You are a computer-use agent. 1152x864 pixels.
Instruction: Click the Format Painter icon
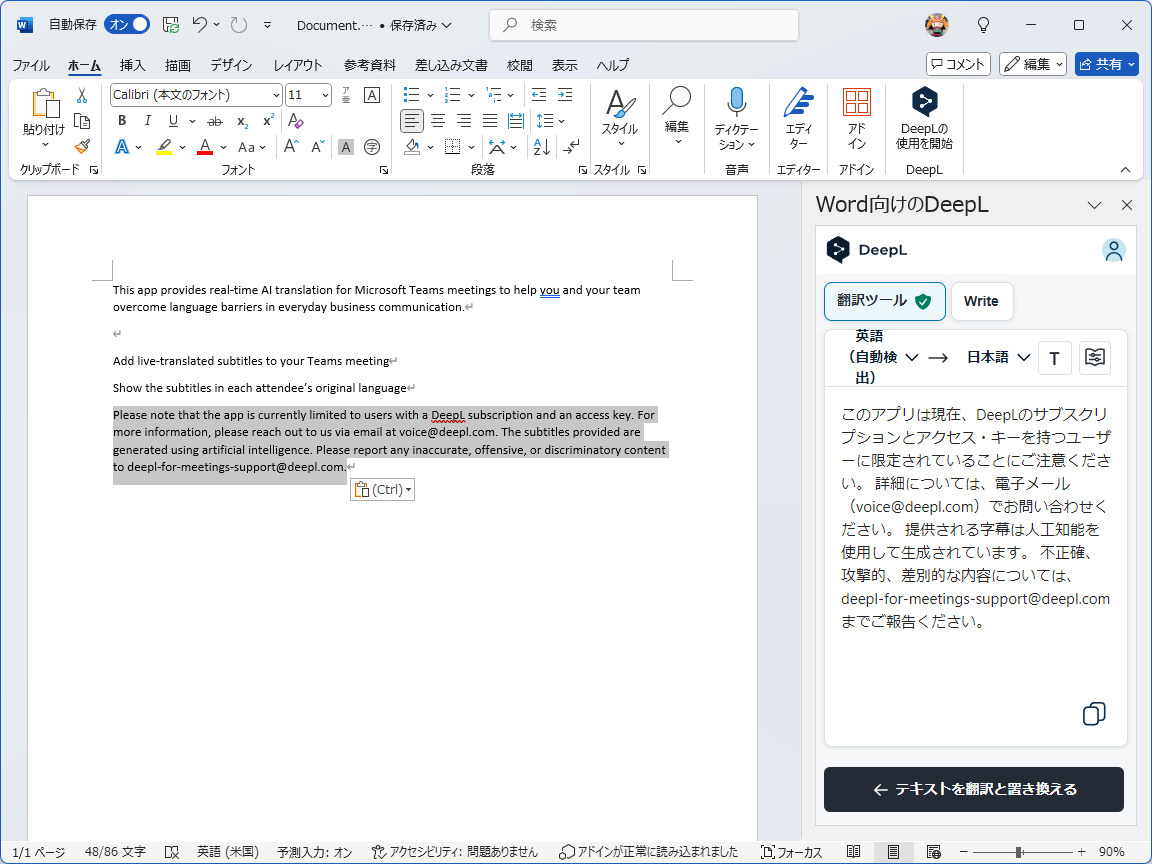[x=83, y=147]
